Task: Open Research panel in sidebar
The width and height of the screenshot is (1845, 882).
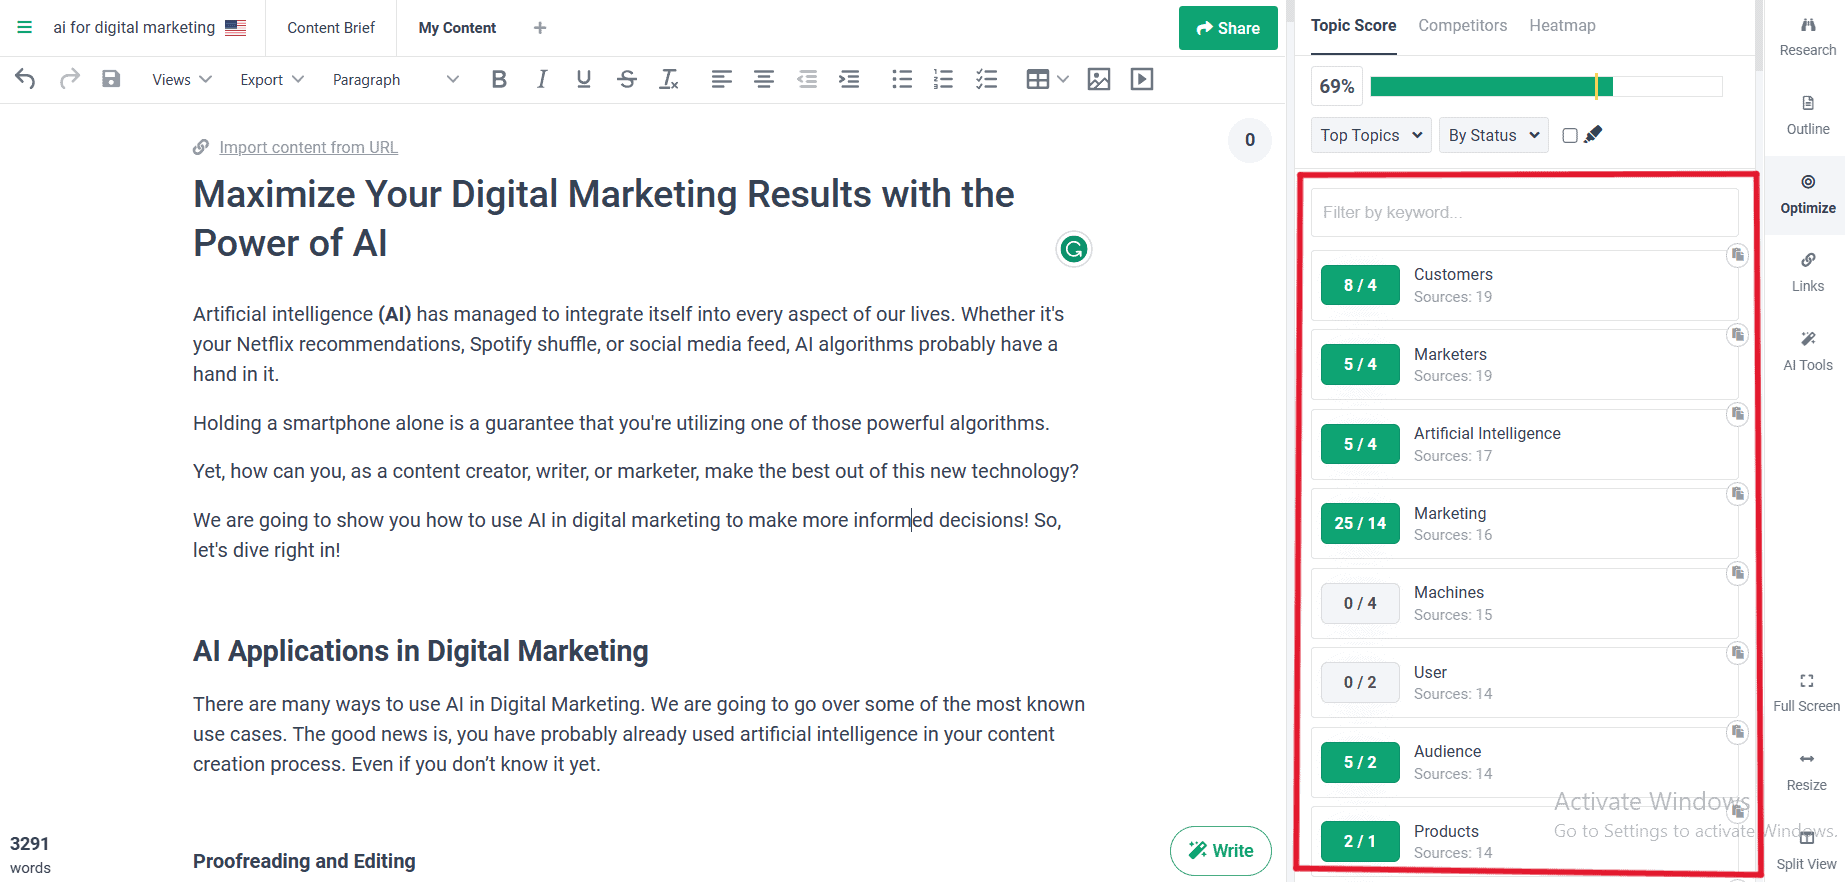Action: (x=1808, y=37)
